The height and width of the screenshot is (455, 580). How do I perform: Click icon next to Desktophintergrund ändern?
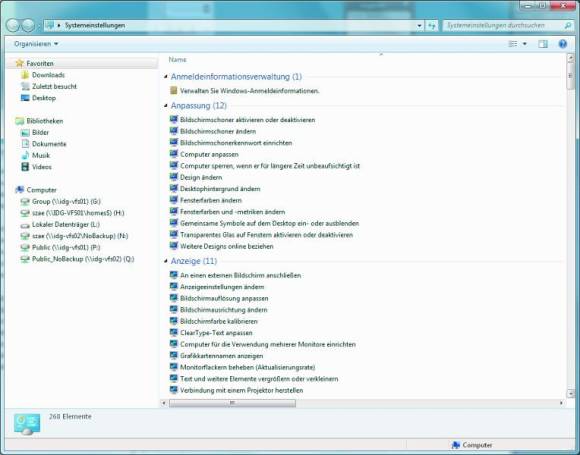coord(173,188)
